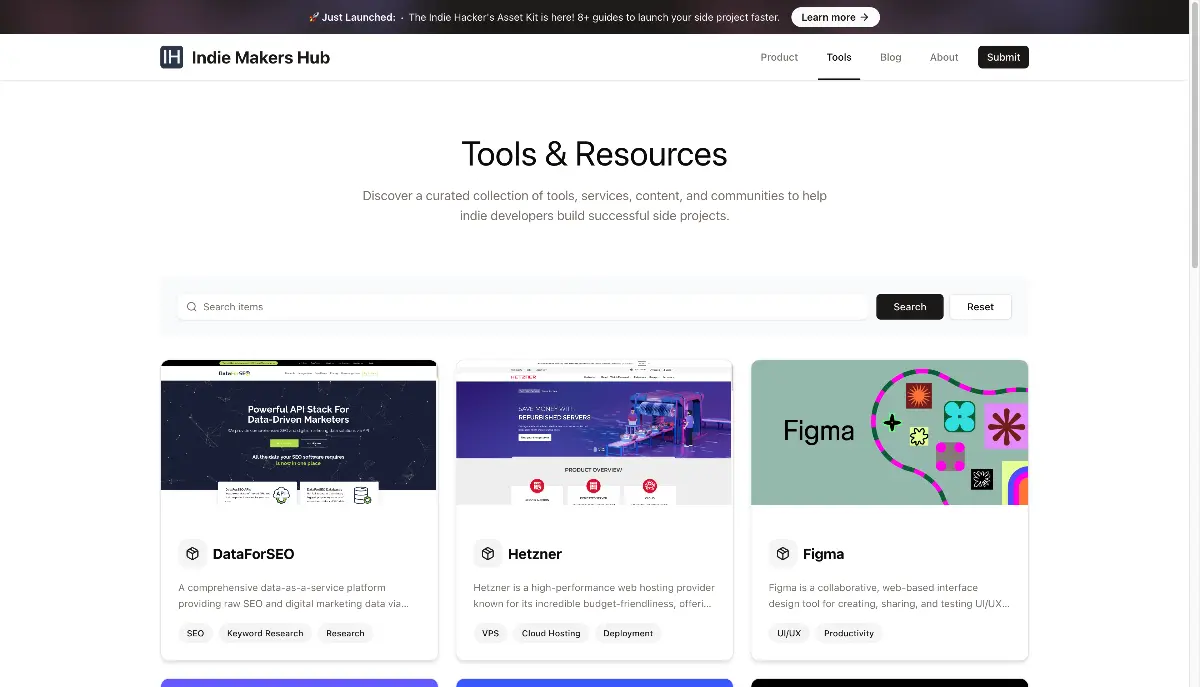Click the cube icon beside DataForSEO
This screenshot has width=1200, height=687.
point(192,553)
